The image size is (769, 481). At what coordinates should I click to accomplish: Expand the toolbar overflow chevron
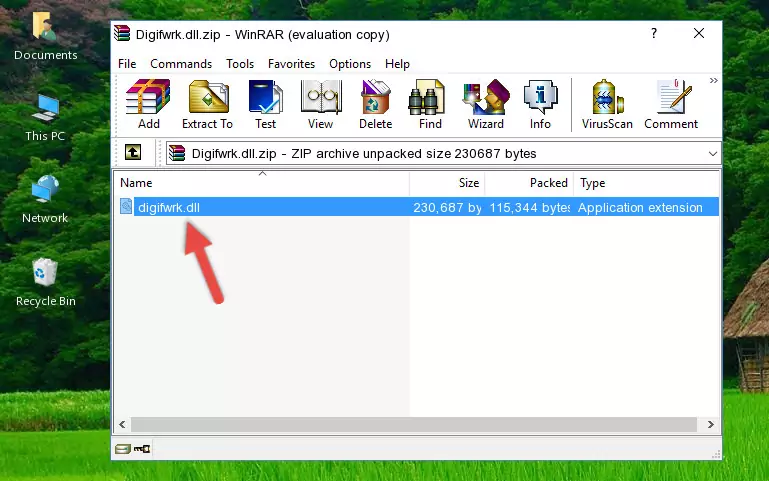click(713, 80)
